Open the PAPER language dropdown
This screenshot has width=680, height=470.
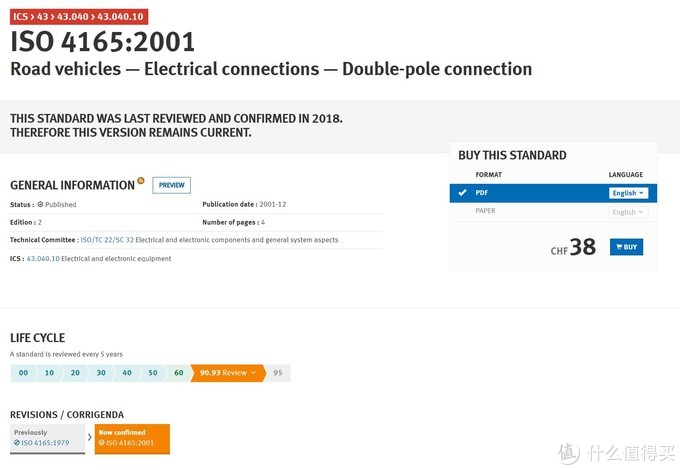click(x=628, y=212)
